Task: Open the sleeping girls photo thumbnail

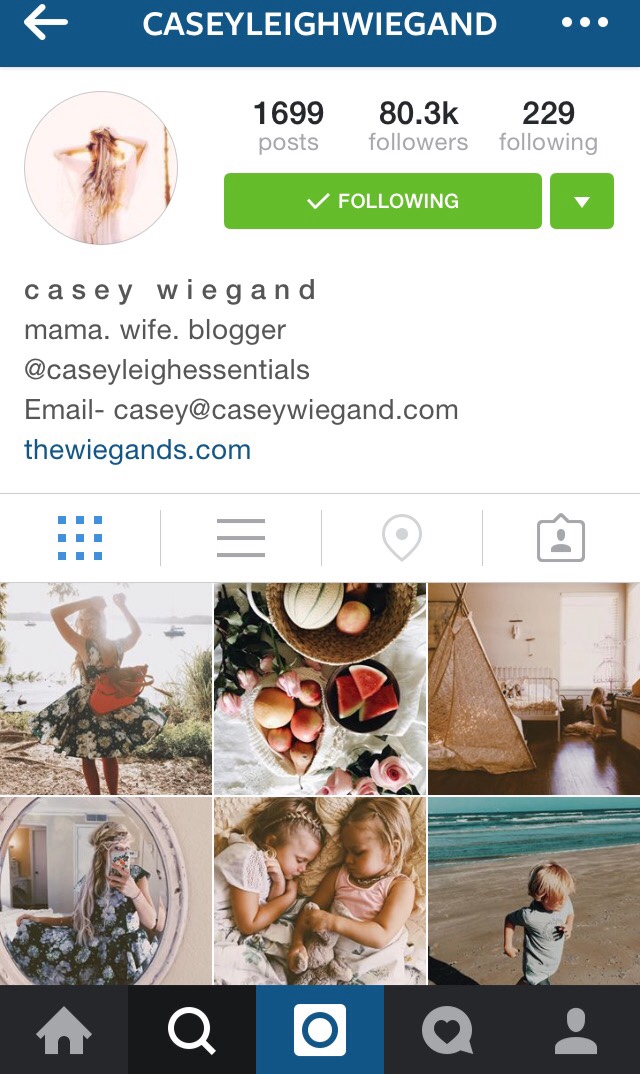Action: [x=320, y=890]
